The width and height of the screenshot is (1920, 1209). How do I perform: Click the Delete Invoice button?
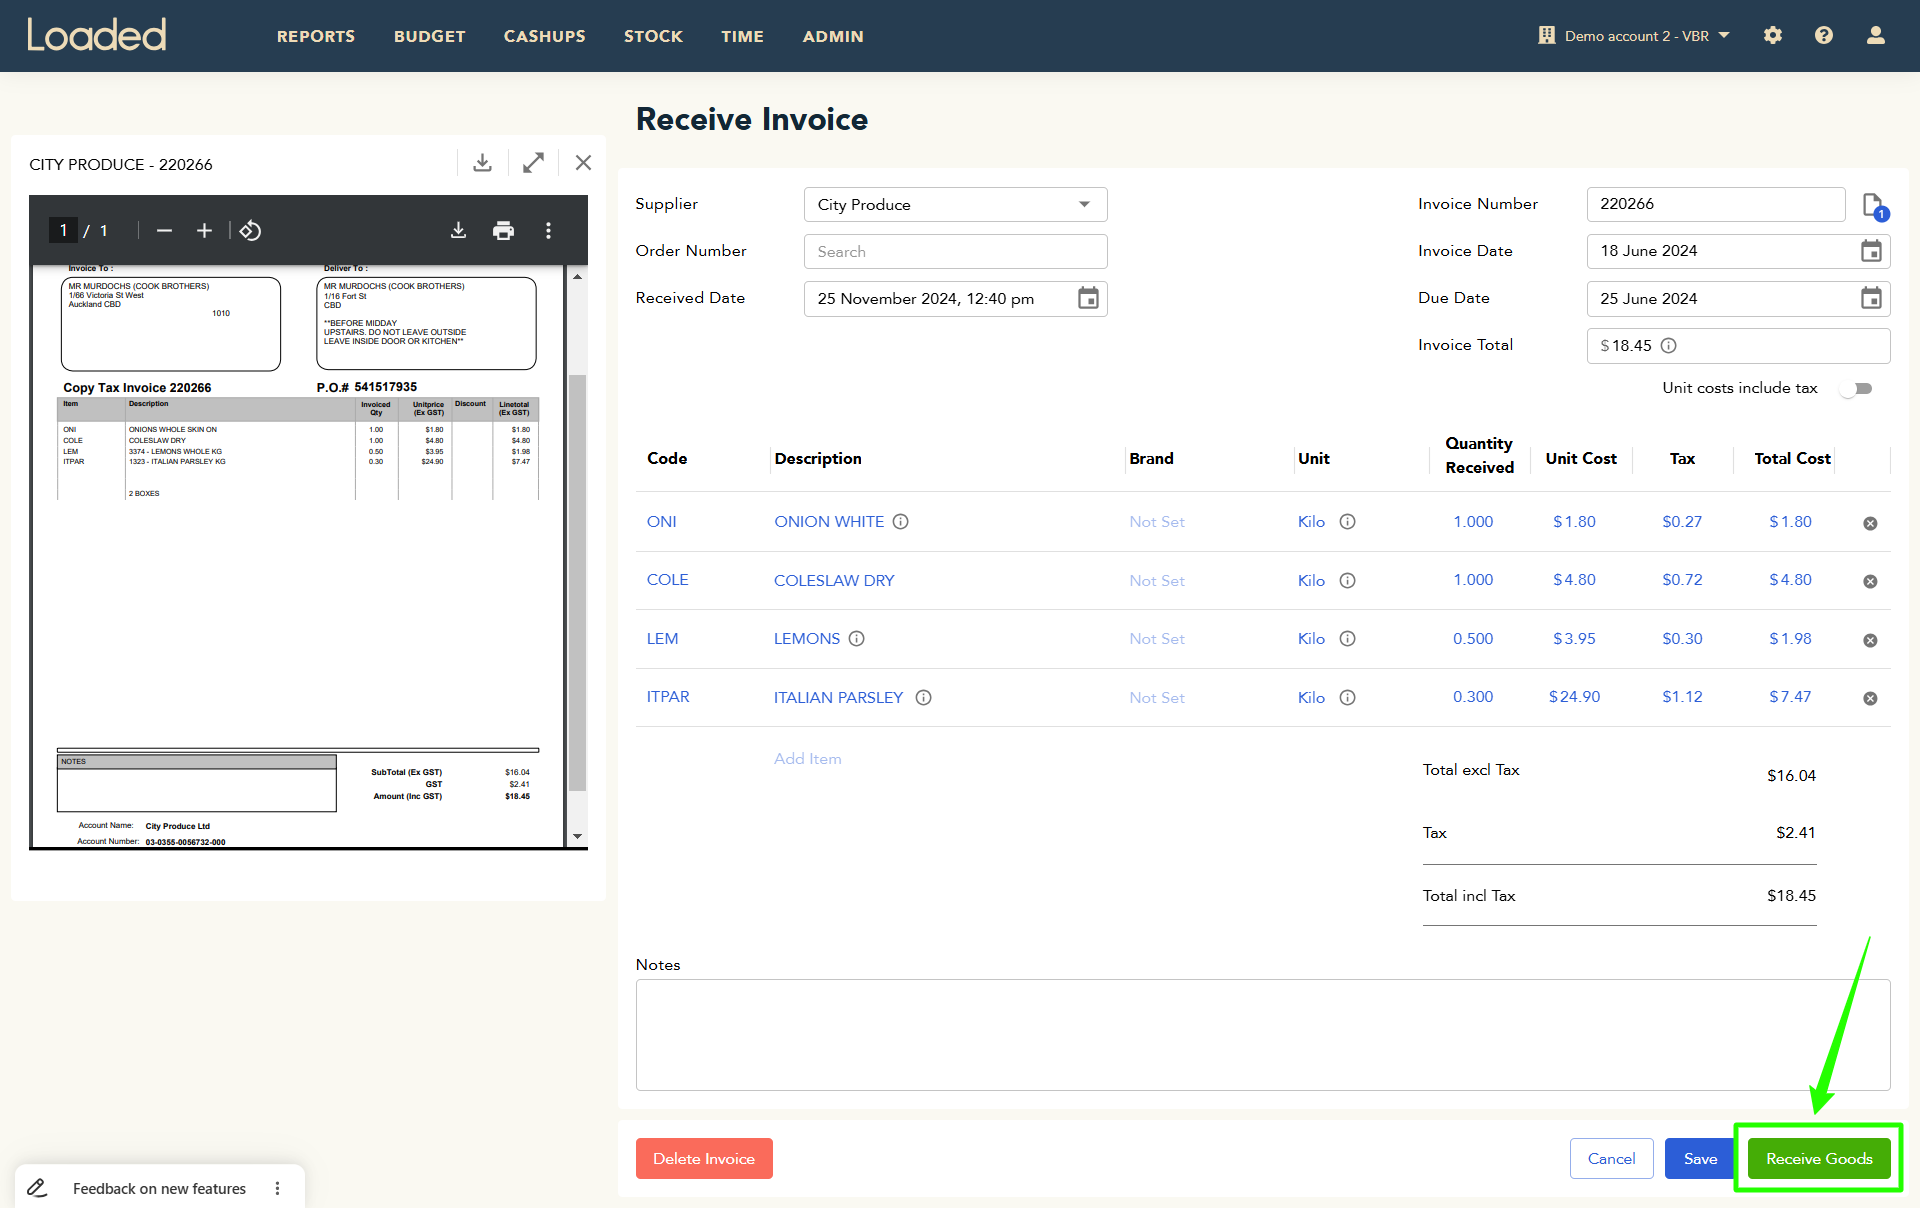click(x=704, y=1158)
